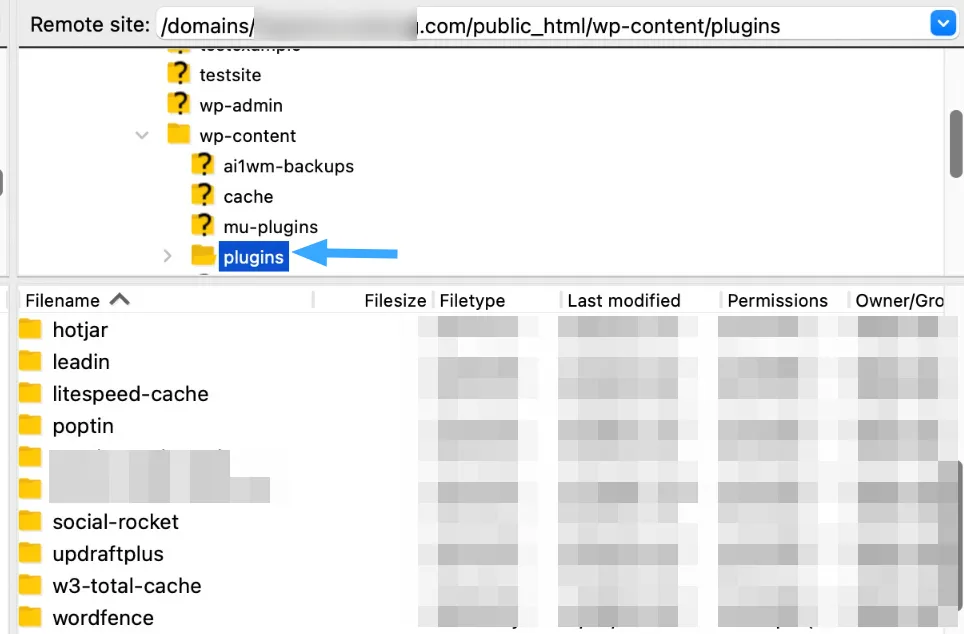Select the mu-plugins folder in tree
Image resolution: width=964 pixels, height=634 pixels.
271,227
